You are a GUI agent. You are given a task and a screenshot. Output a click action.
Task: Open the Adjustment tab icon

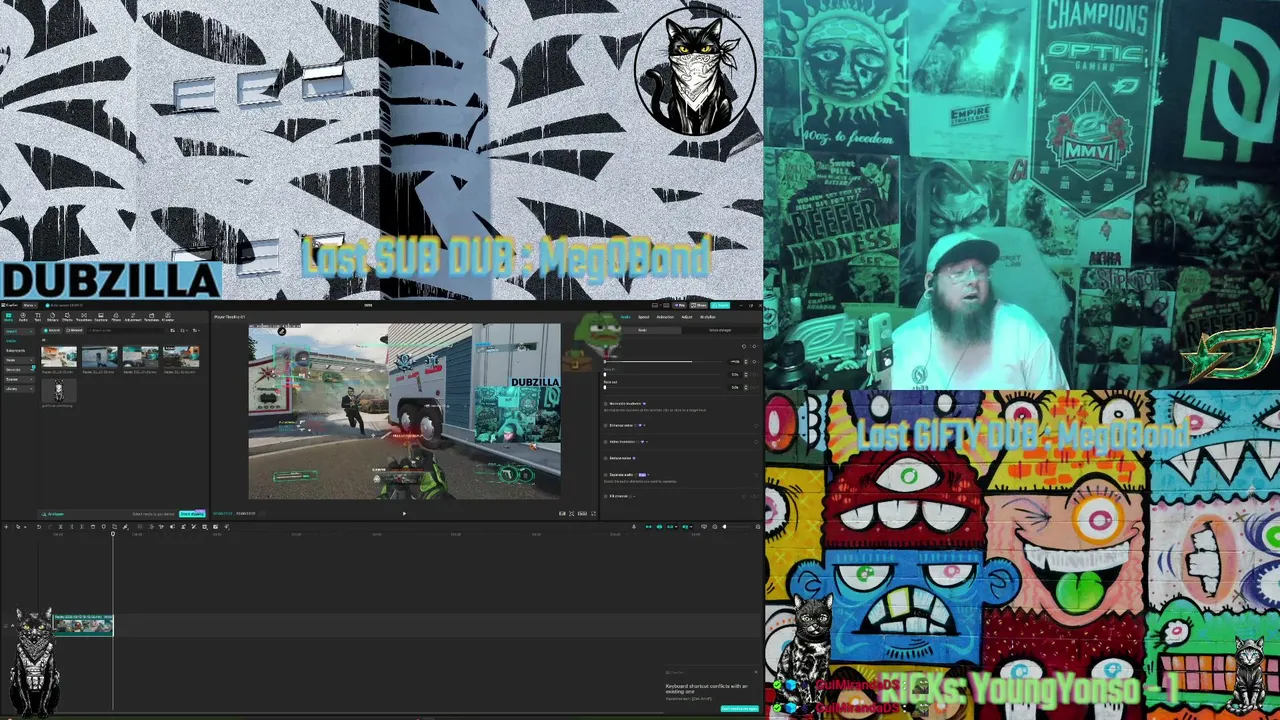pyautogui.click(x=133, y=317)
